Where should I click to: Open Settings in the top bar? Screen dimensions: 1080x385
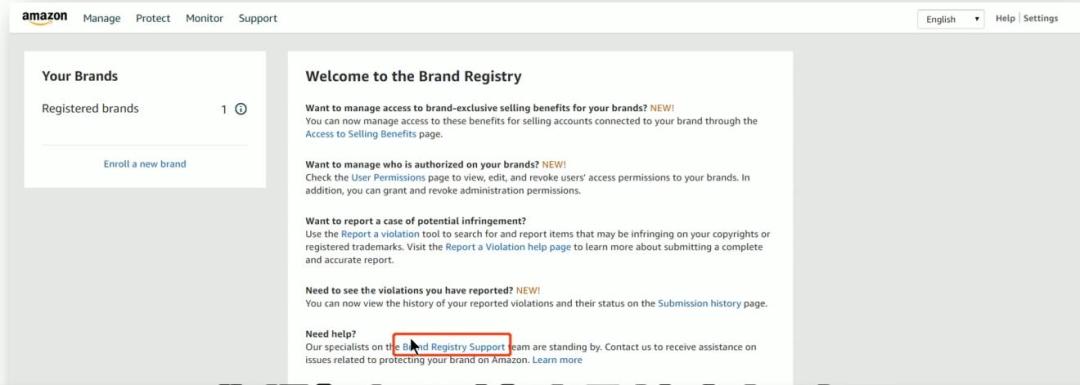click(x=1041, y=19)
